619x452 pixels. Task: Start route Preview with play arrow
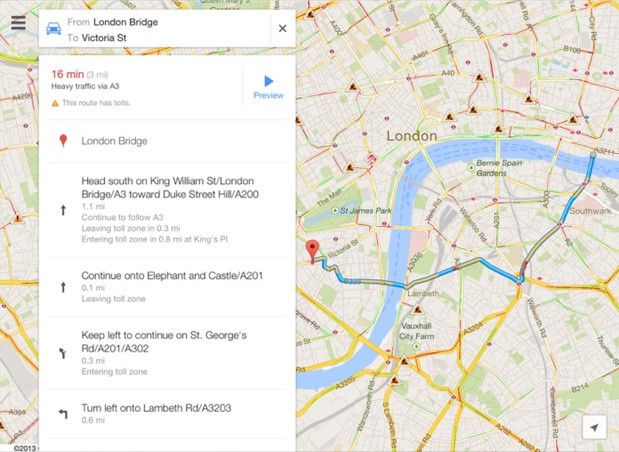[x=268, y=87]
